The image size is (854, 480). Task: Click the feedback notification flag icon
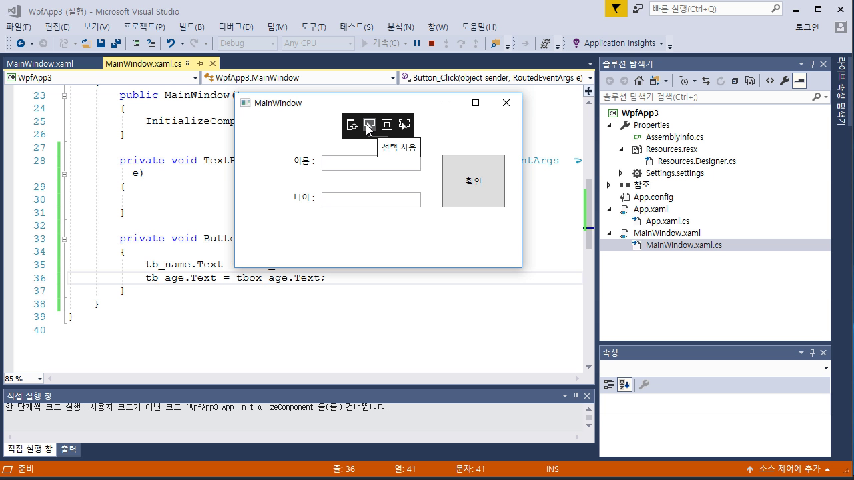(x=617, y=8)
